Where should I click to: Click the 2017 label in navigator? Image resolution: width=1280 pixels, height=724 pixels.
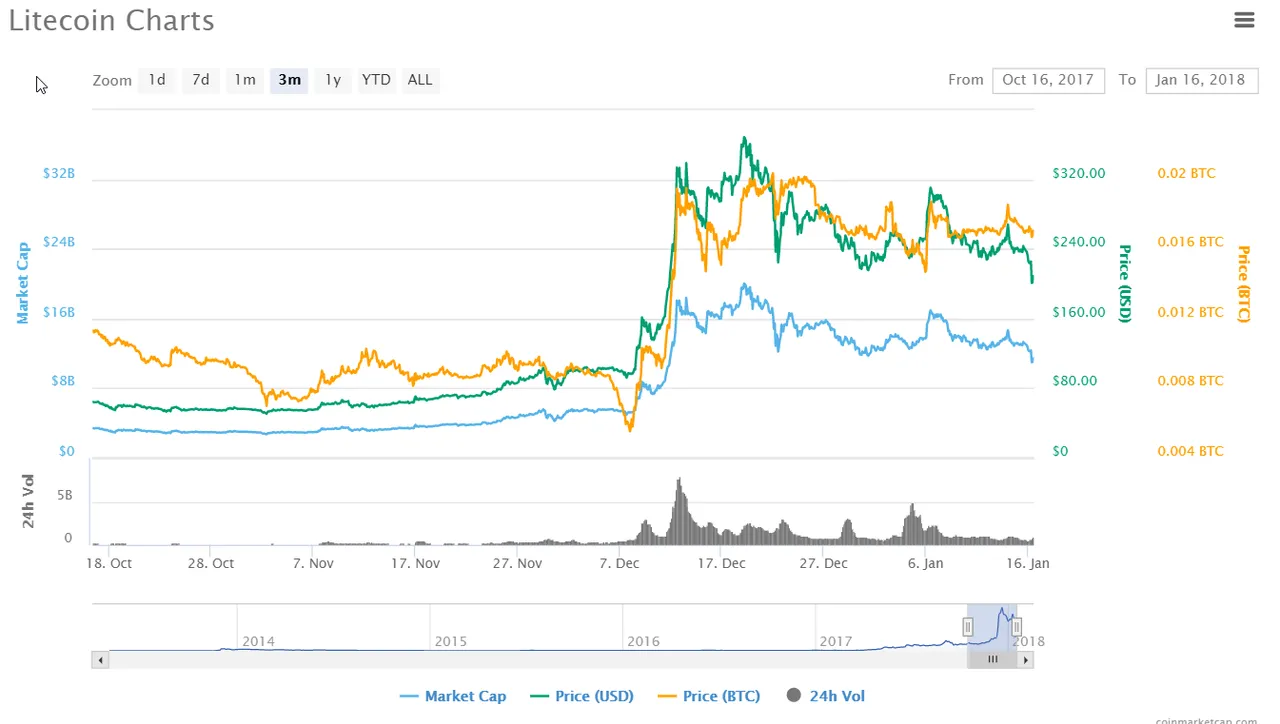tap(837, 641)
